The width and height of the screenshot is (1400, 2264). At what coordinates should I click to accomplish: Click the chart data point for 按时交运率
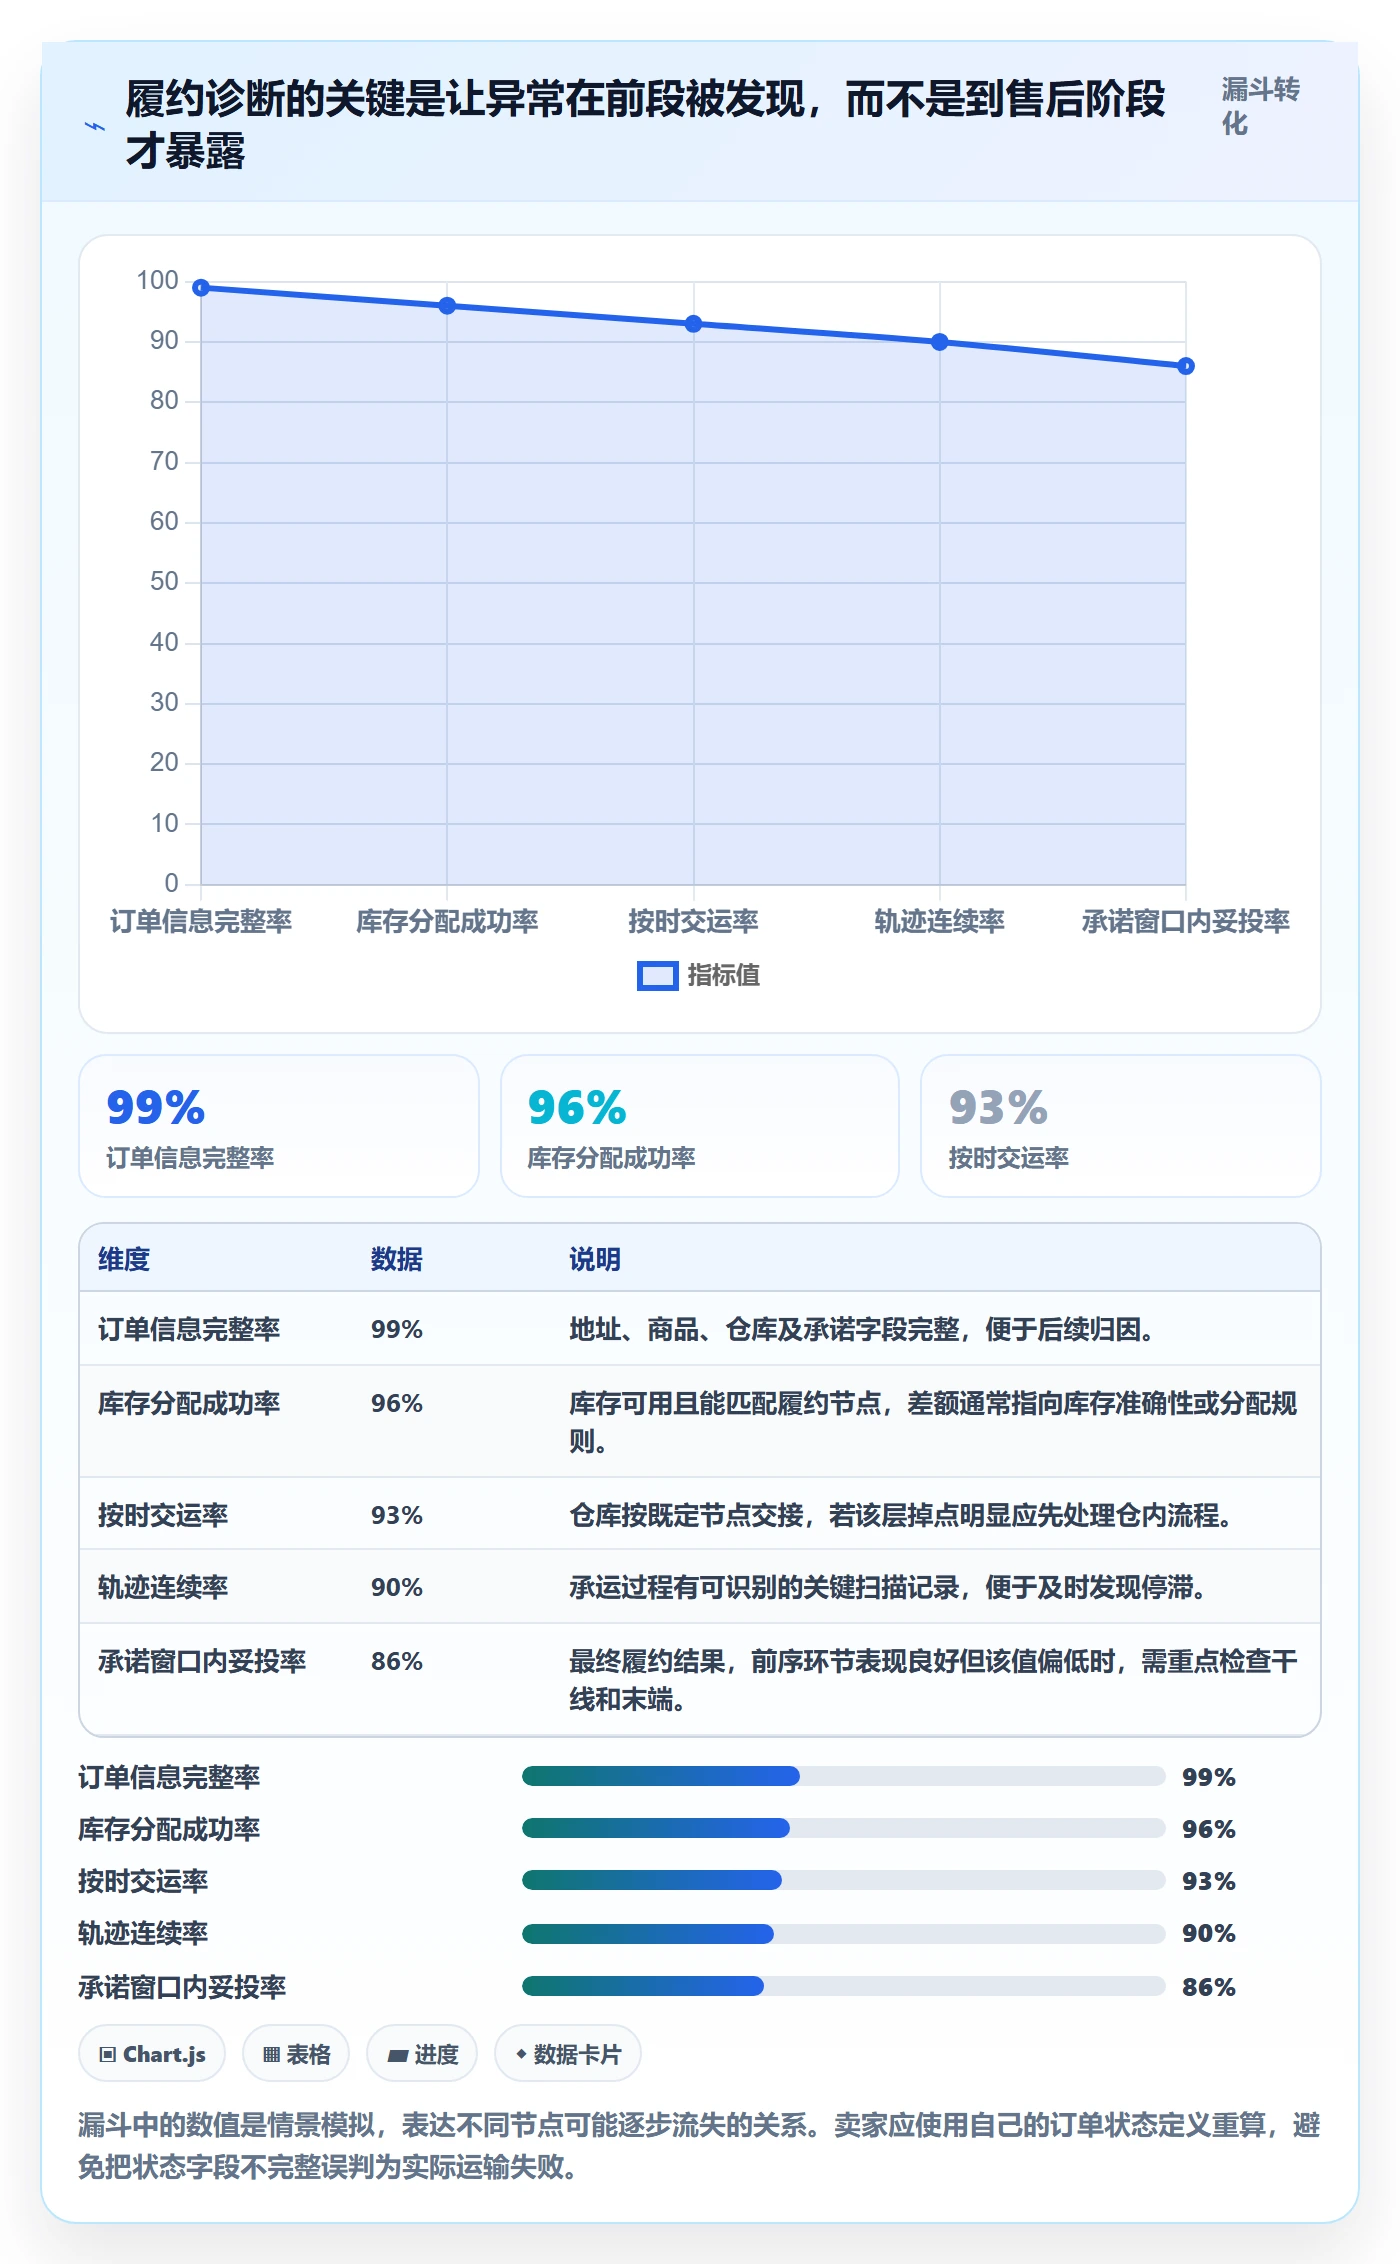click(693, 324)
